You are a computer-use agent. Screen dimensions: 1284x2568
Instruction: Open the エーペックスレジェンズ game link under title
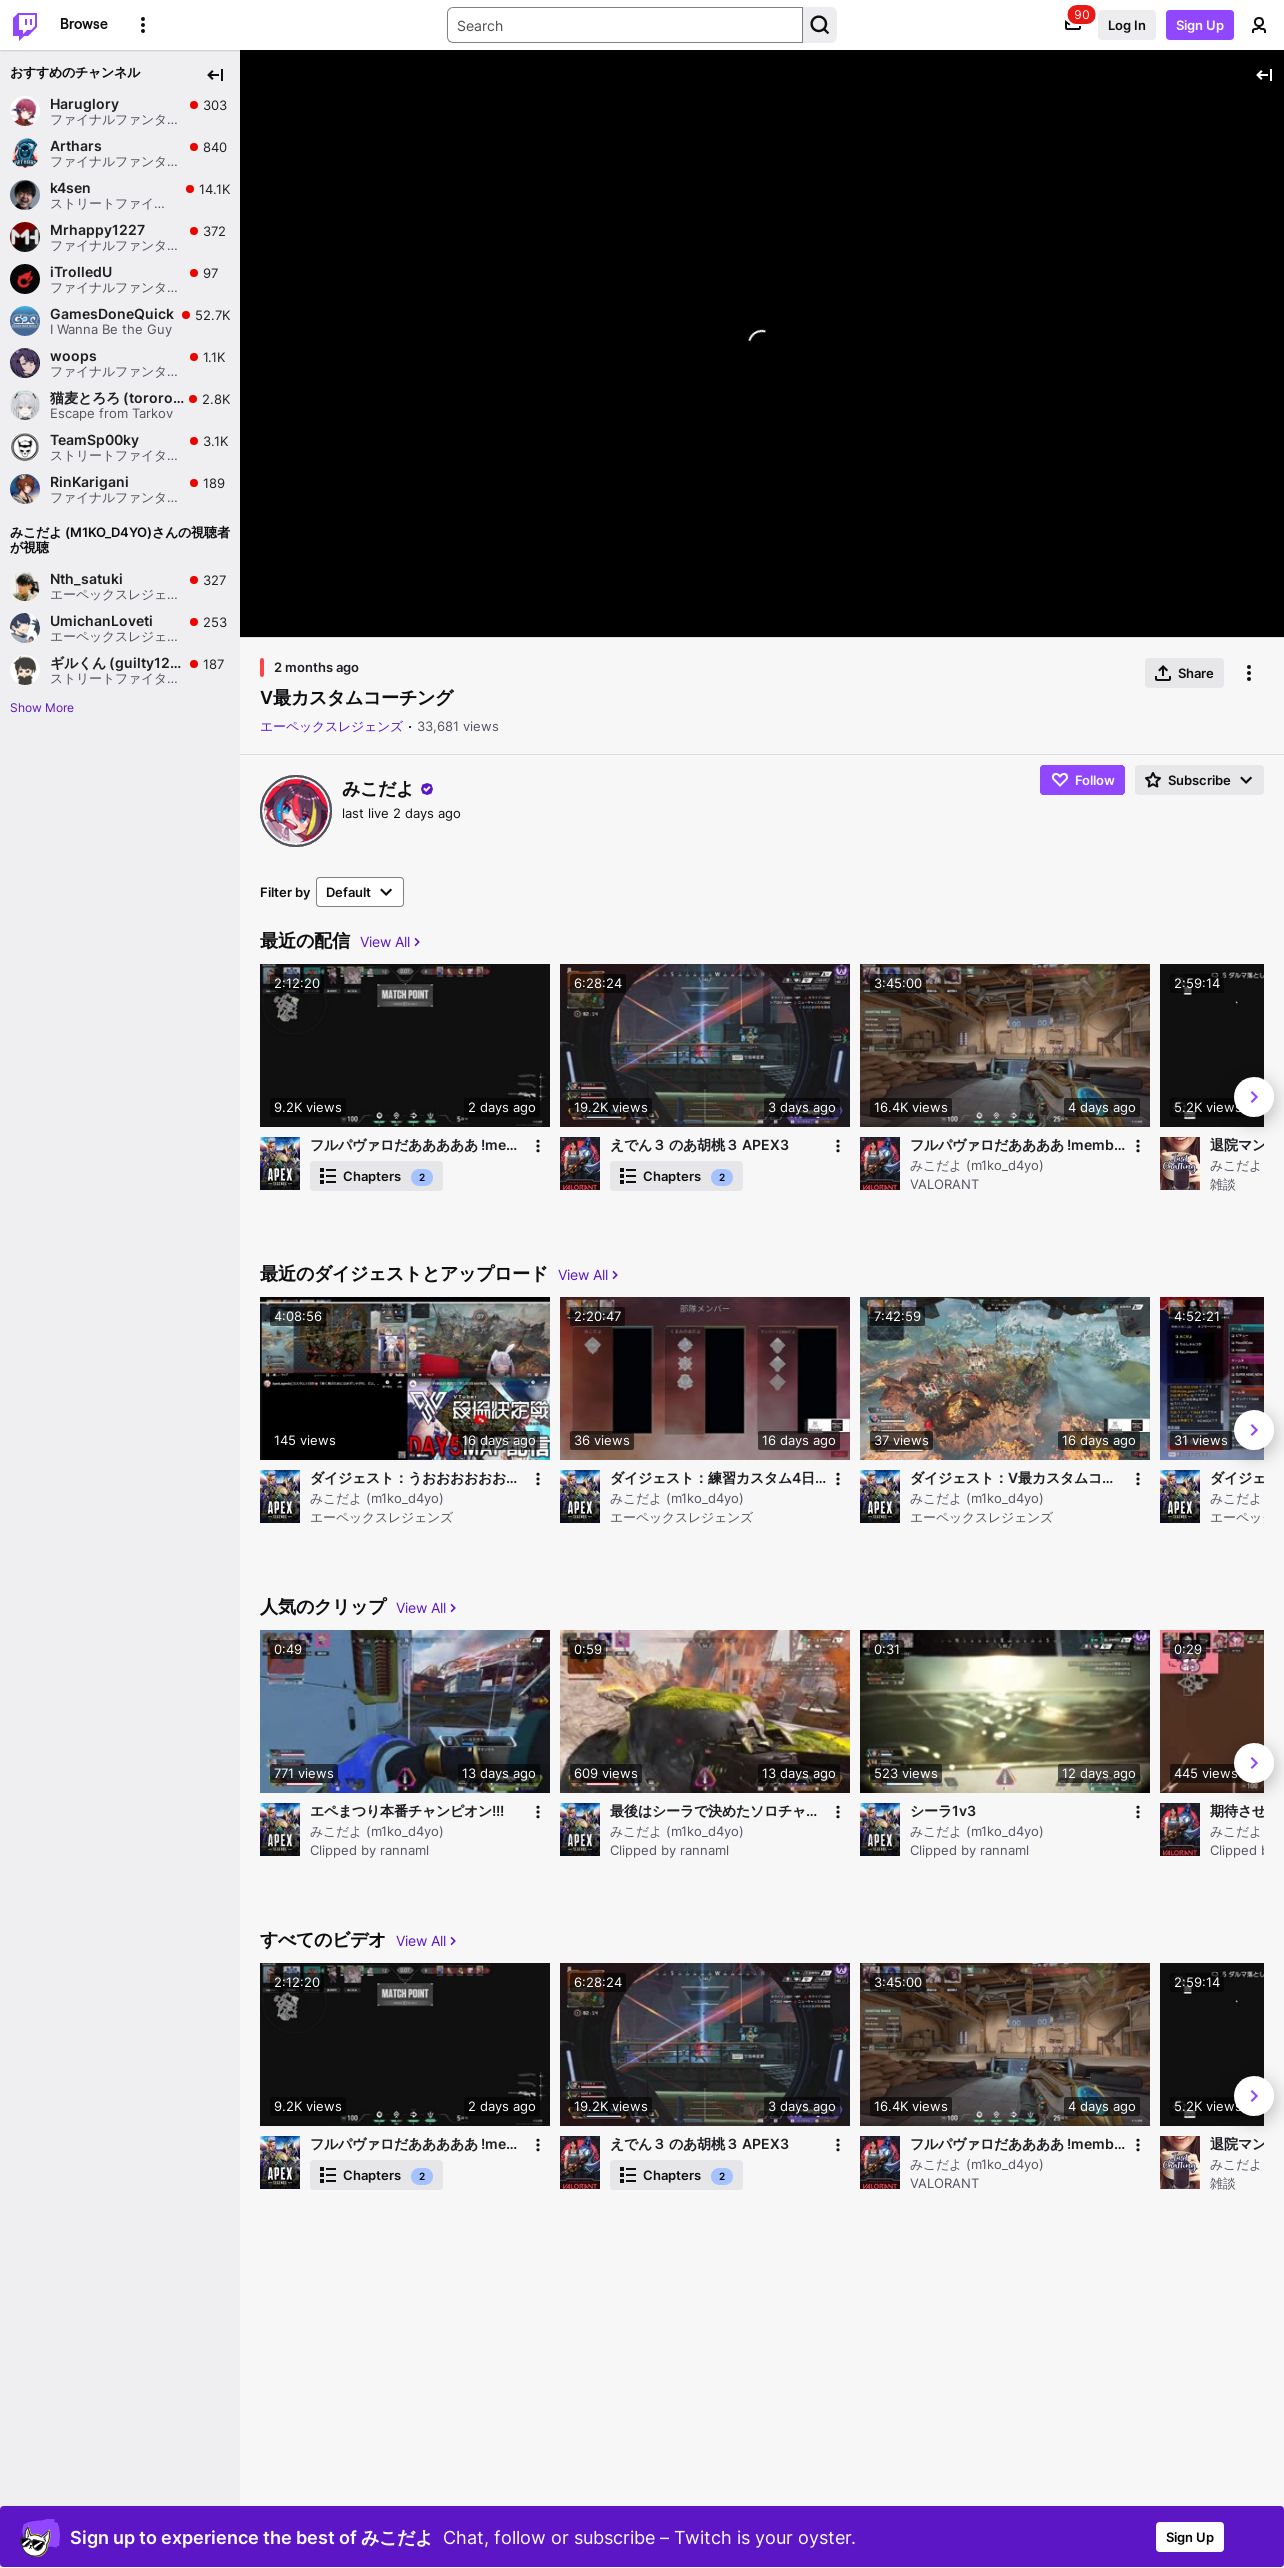331,727
